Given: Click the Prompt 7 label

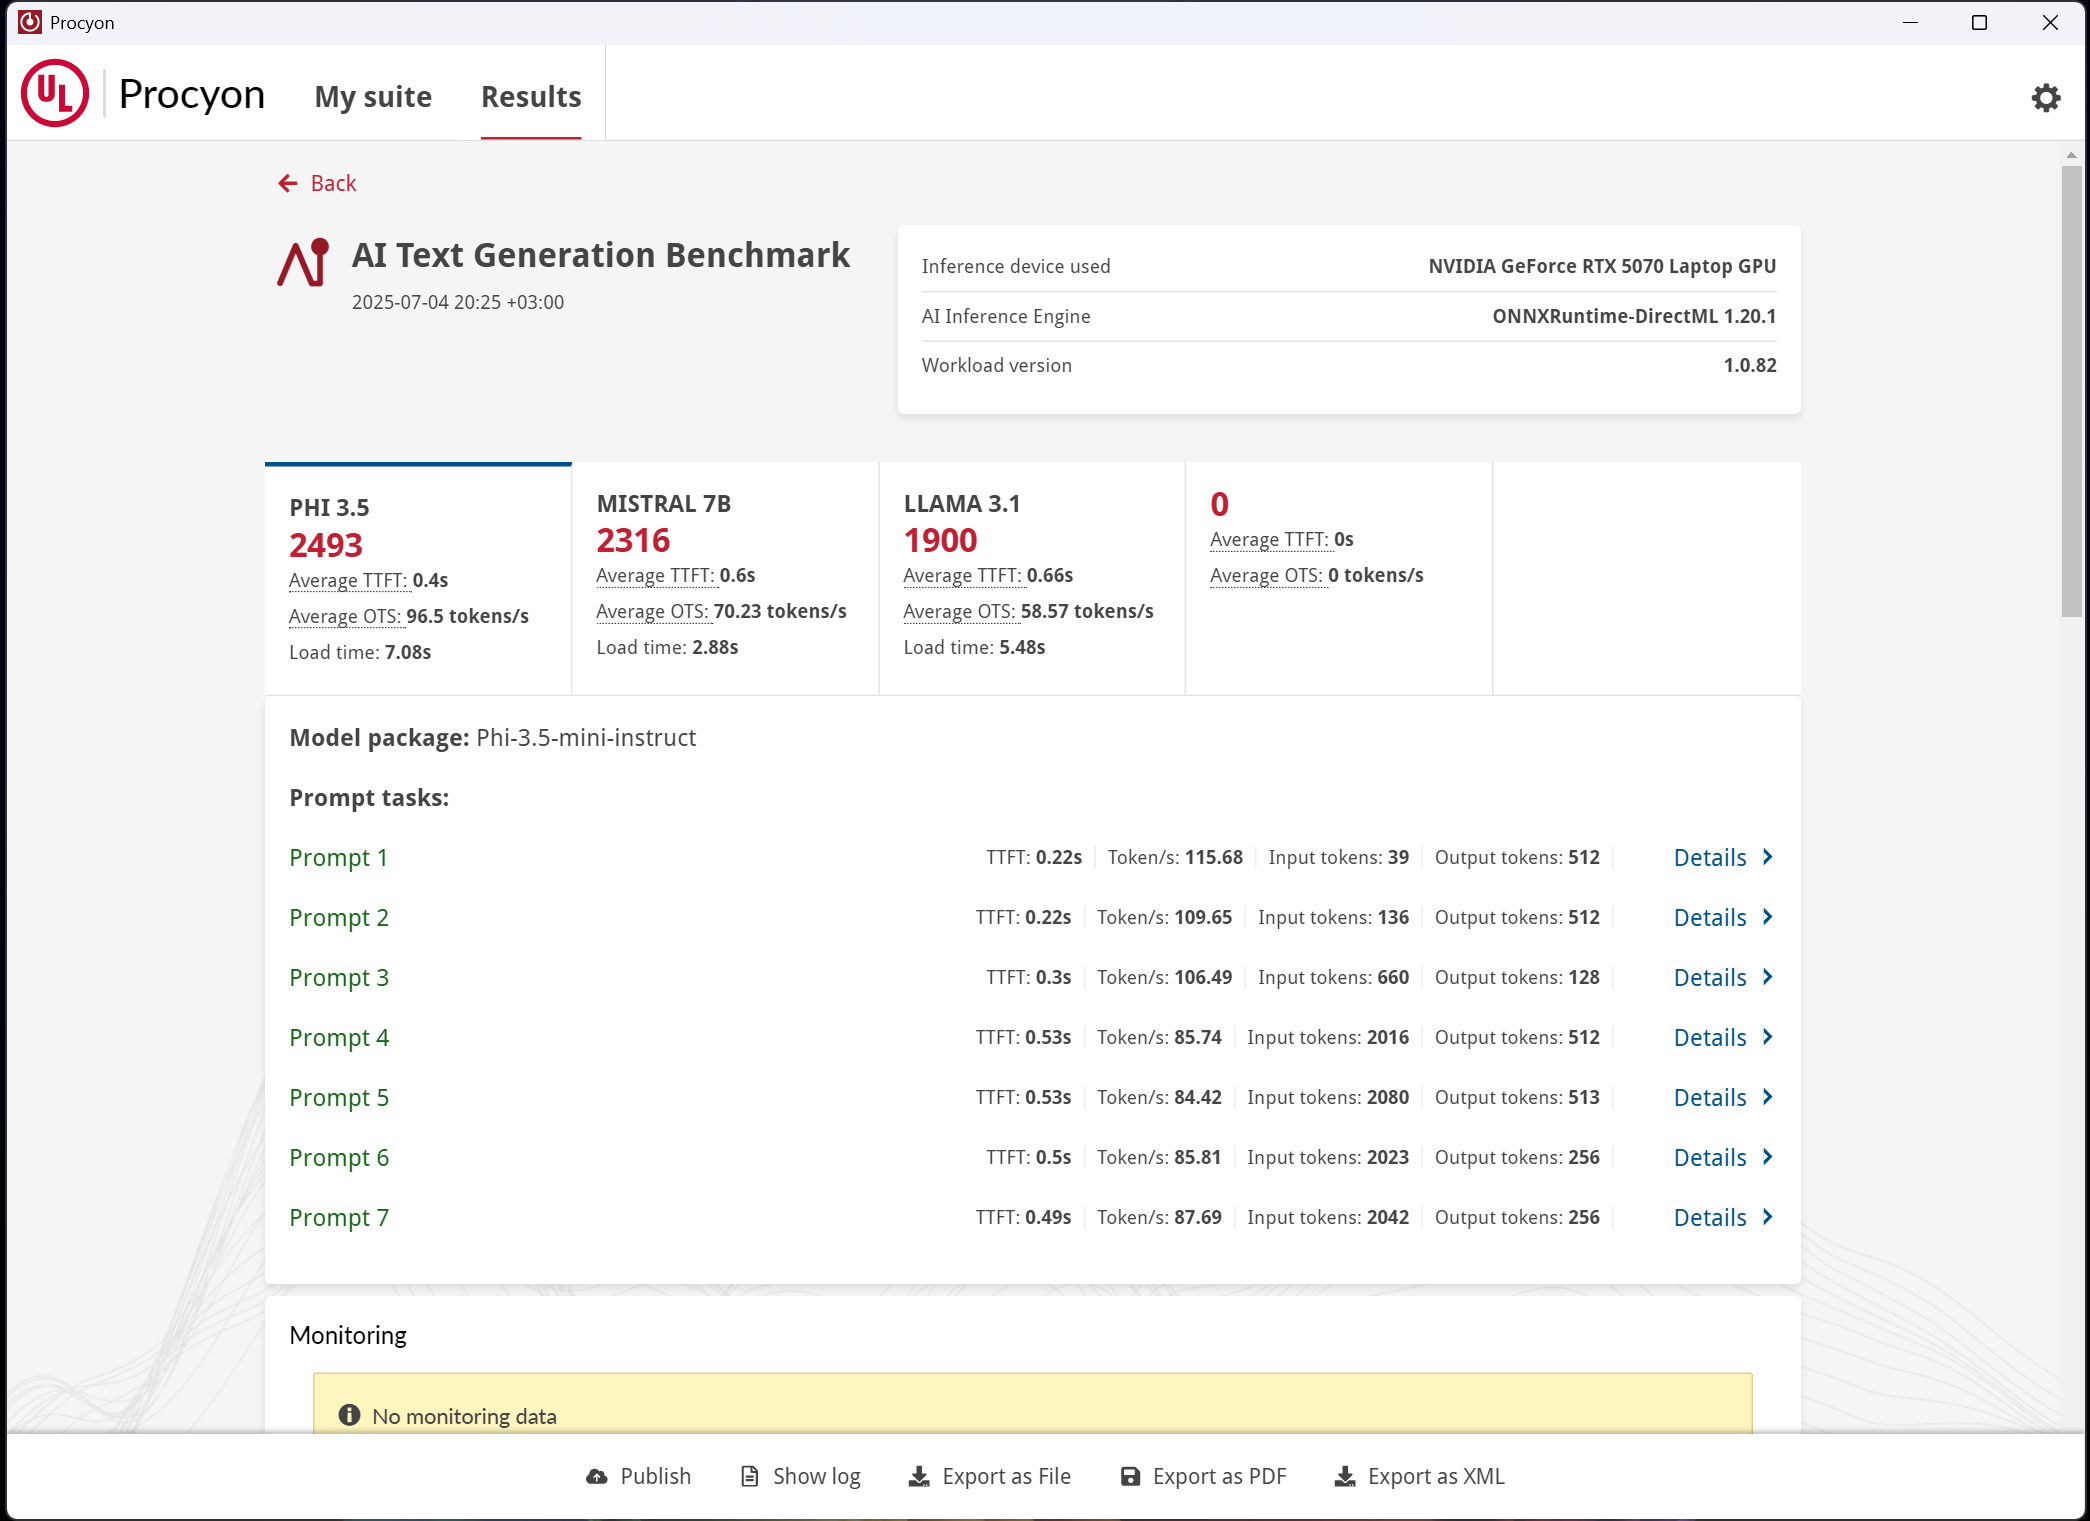Looking at the screenshot, I should (x=339, y=1217).
